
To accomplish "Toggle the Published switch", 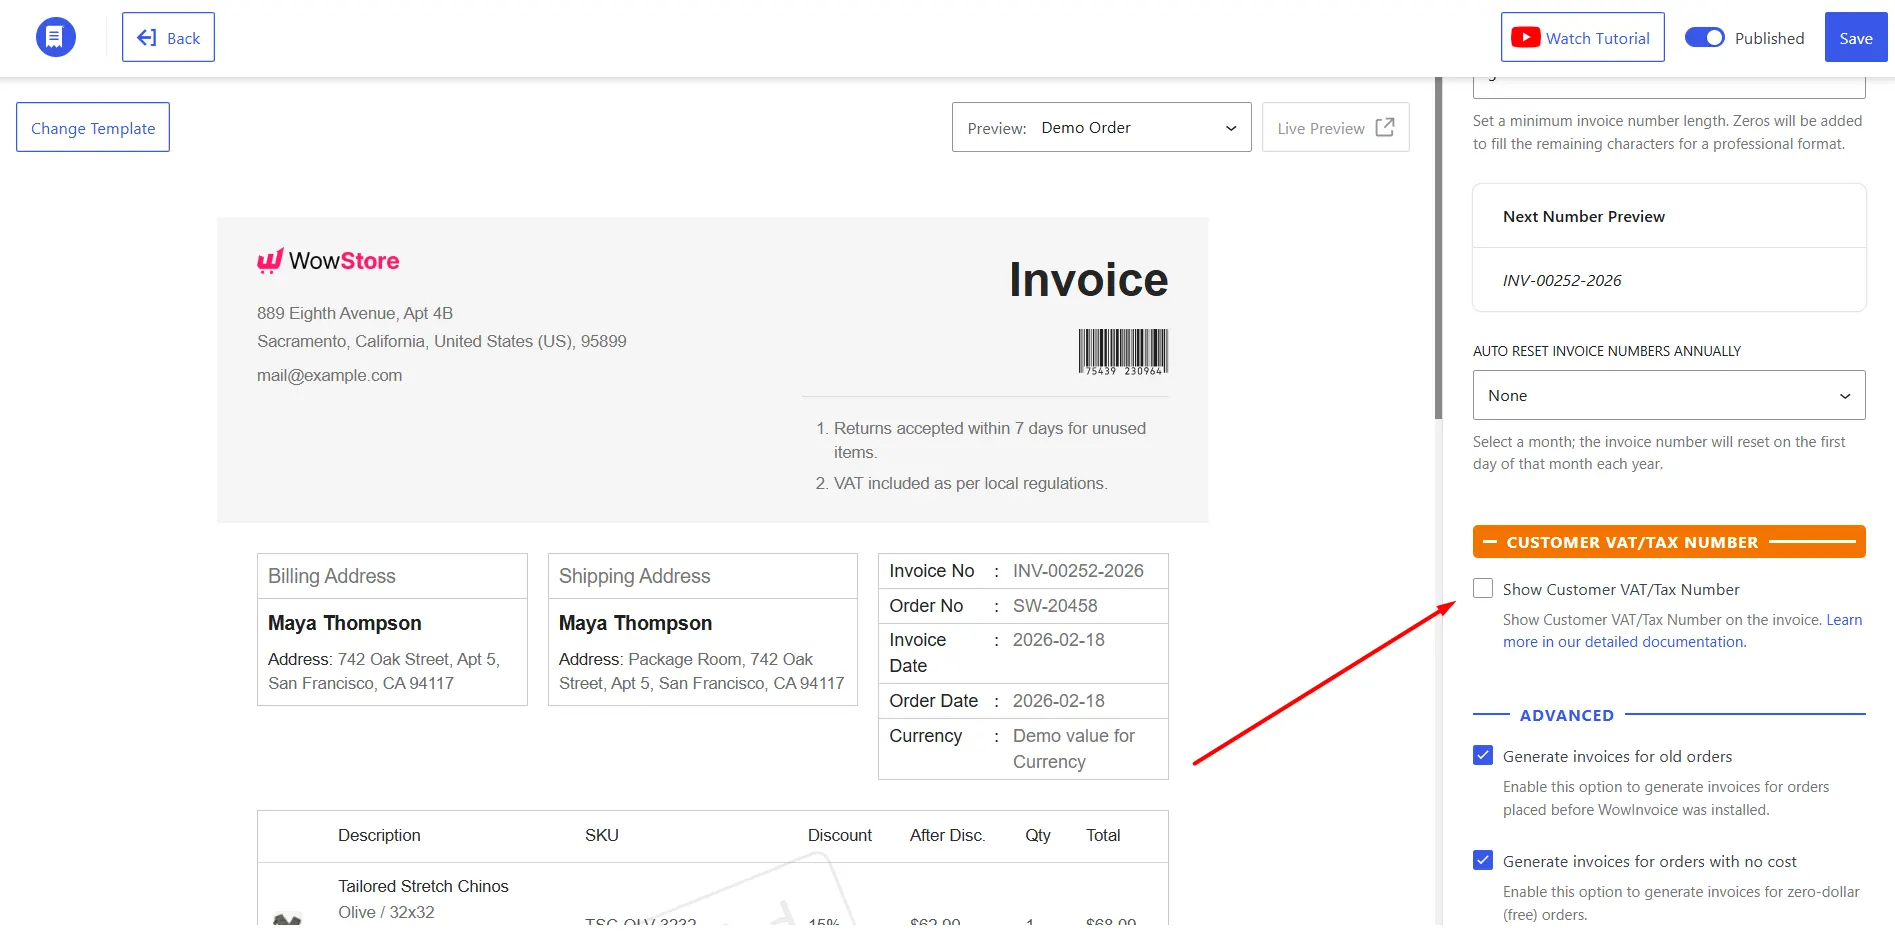I will (x=1704, y=37).
